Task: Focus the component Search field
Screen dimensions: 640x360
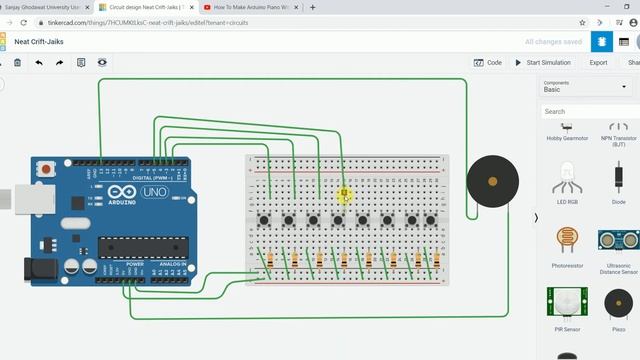Action: tap(590, 111)
